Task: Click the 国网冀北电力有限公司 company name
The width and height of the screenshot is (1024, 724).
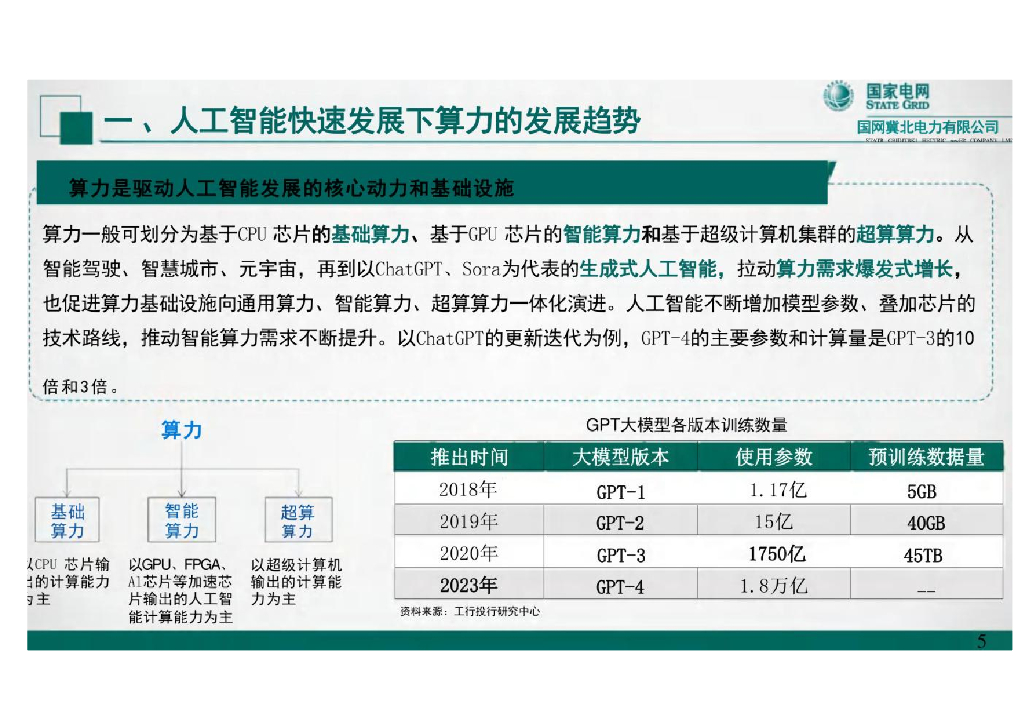Action: [x=928, y=127]
